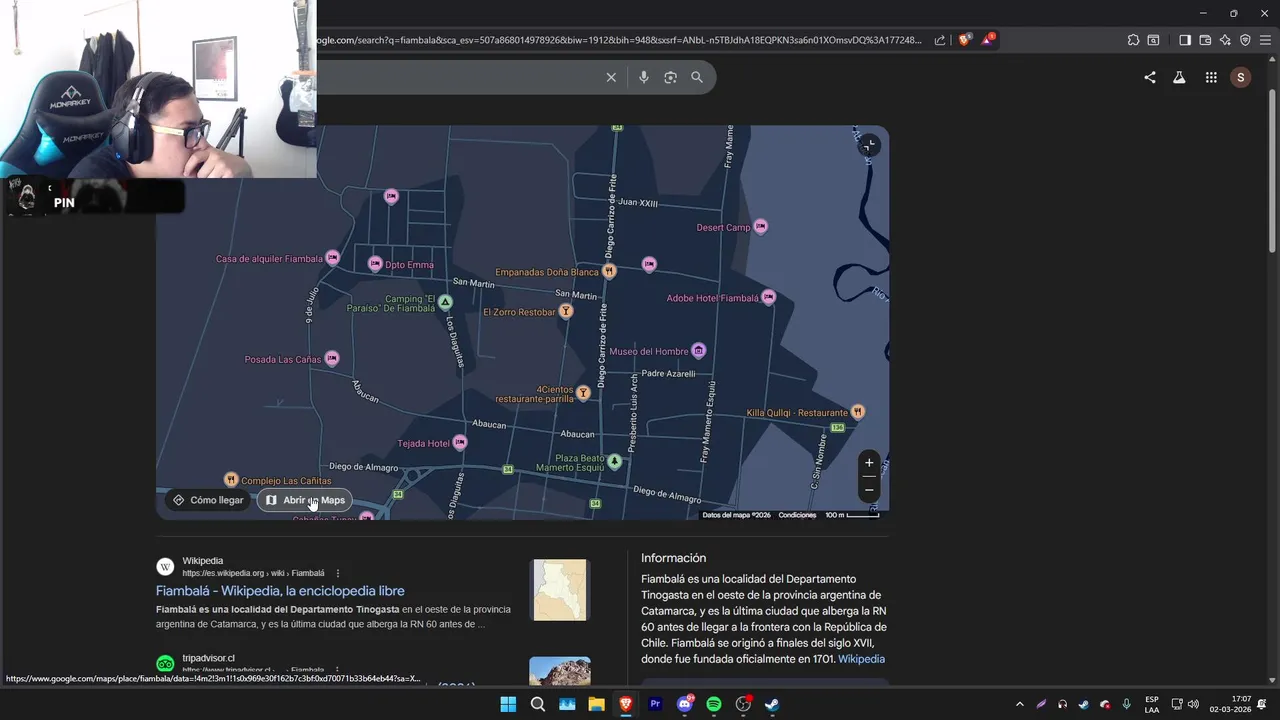Switch to Brave browser in taskbar
This screenshot has height=720, width=1280.
(x=626, y=704)
